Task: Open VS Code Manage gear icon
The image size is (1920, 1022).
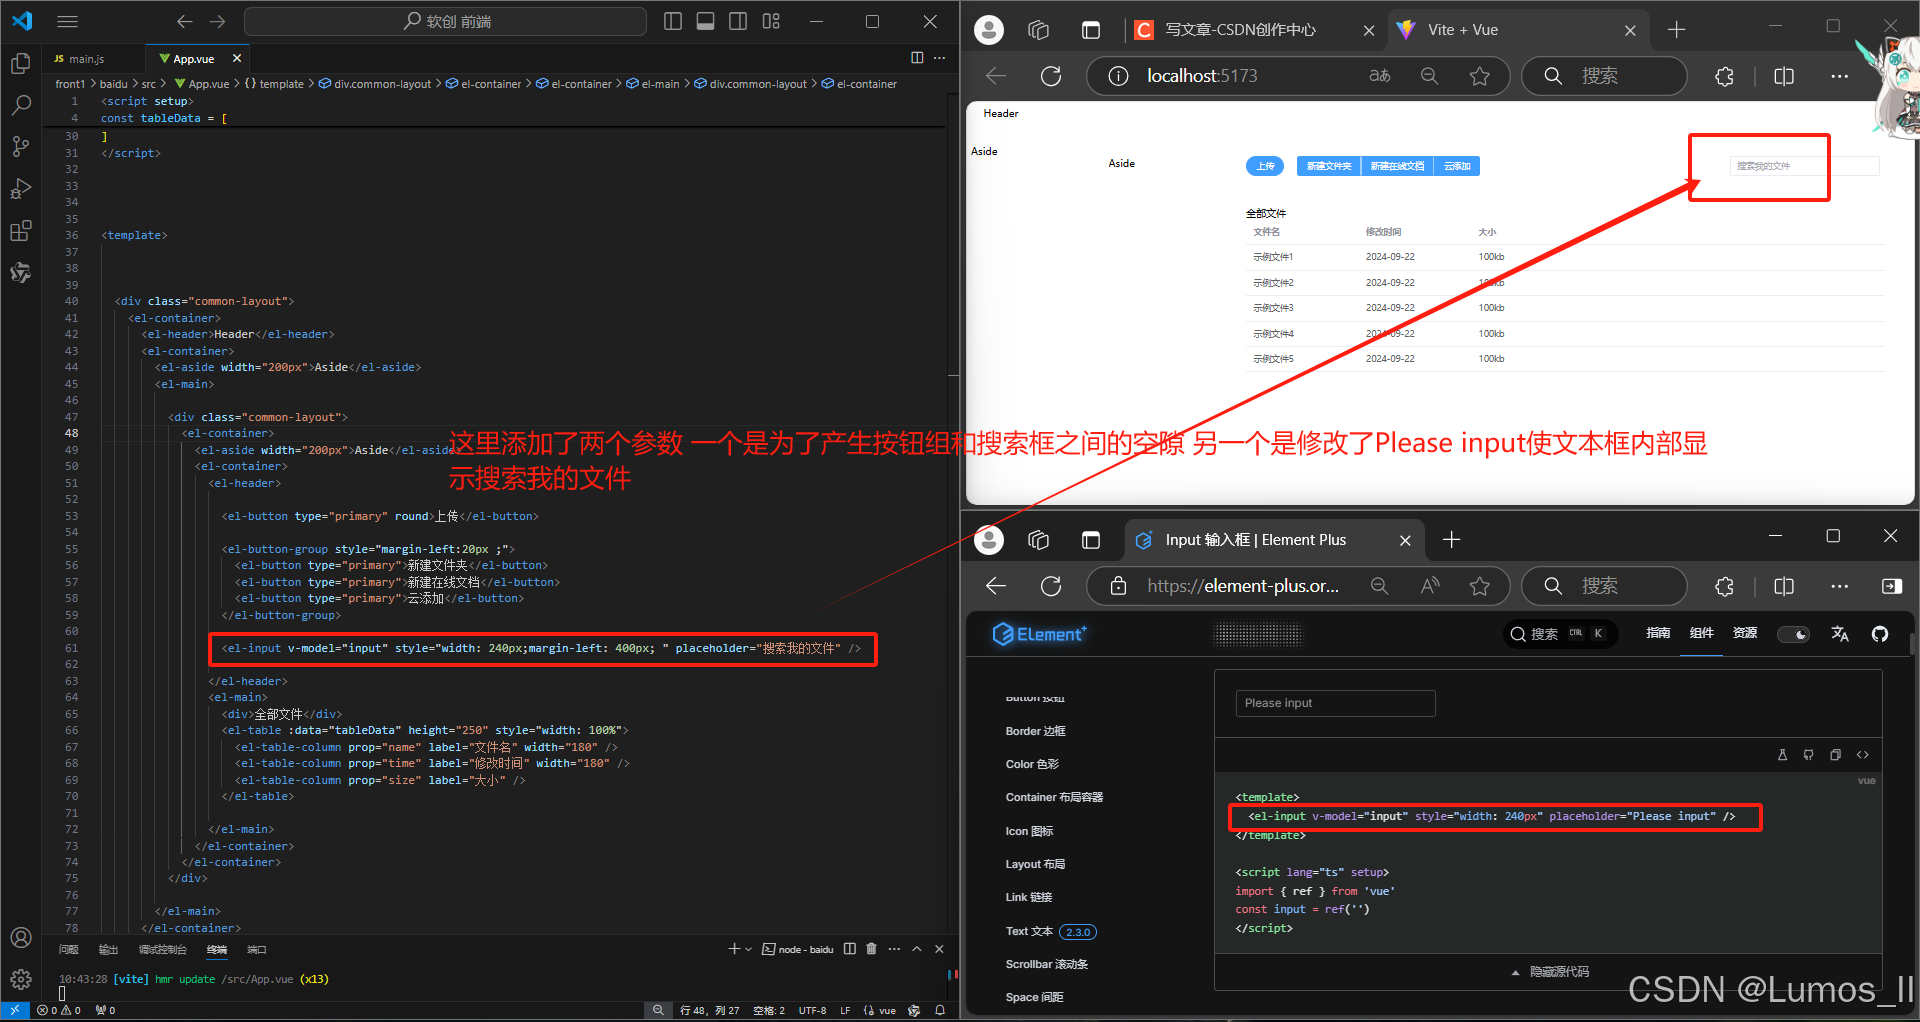Action: tap(20, 980)
